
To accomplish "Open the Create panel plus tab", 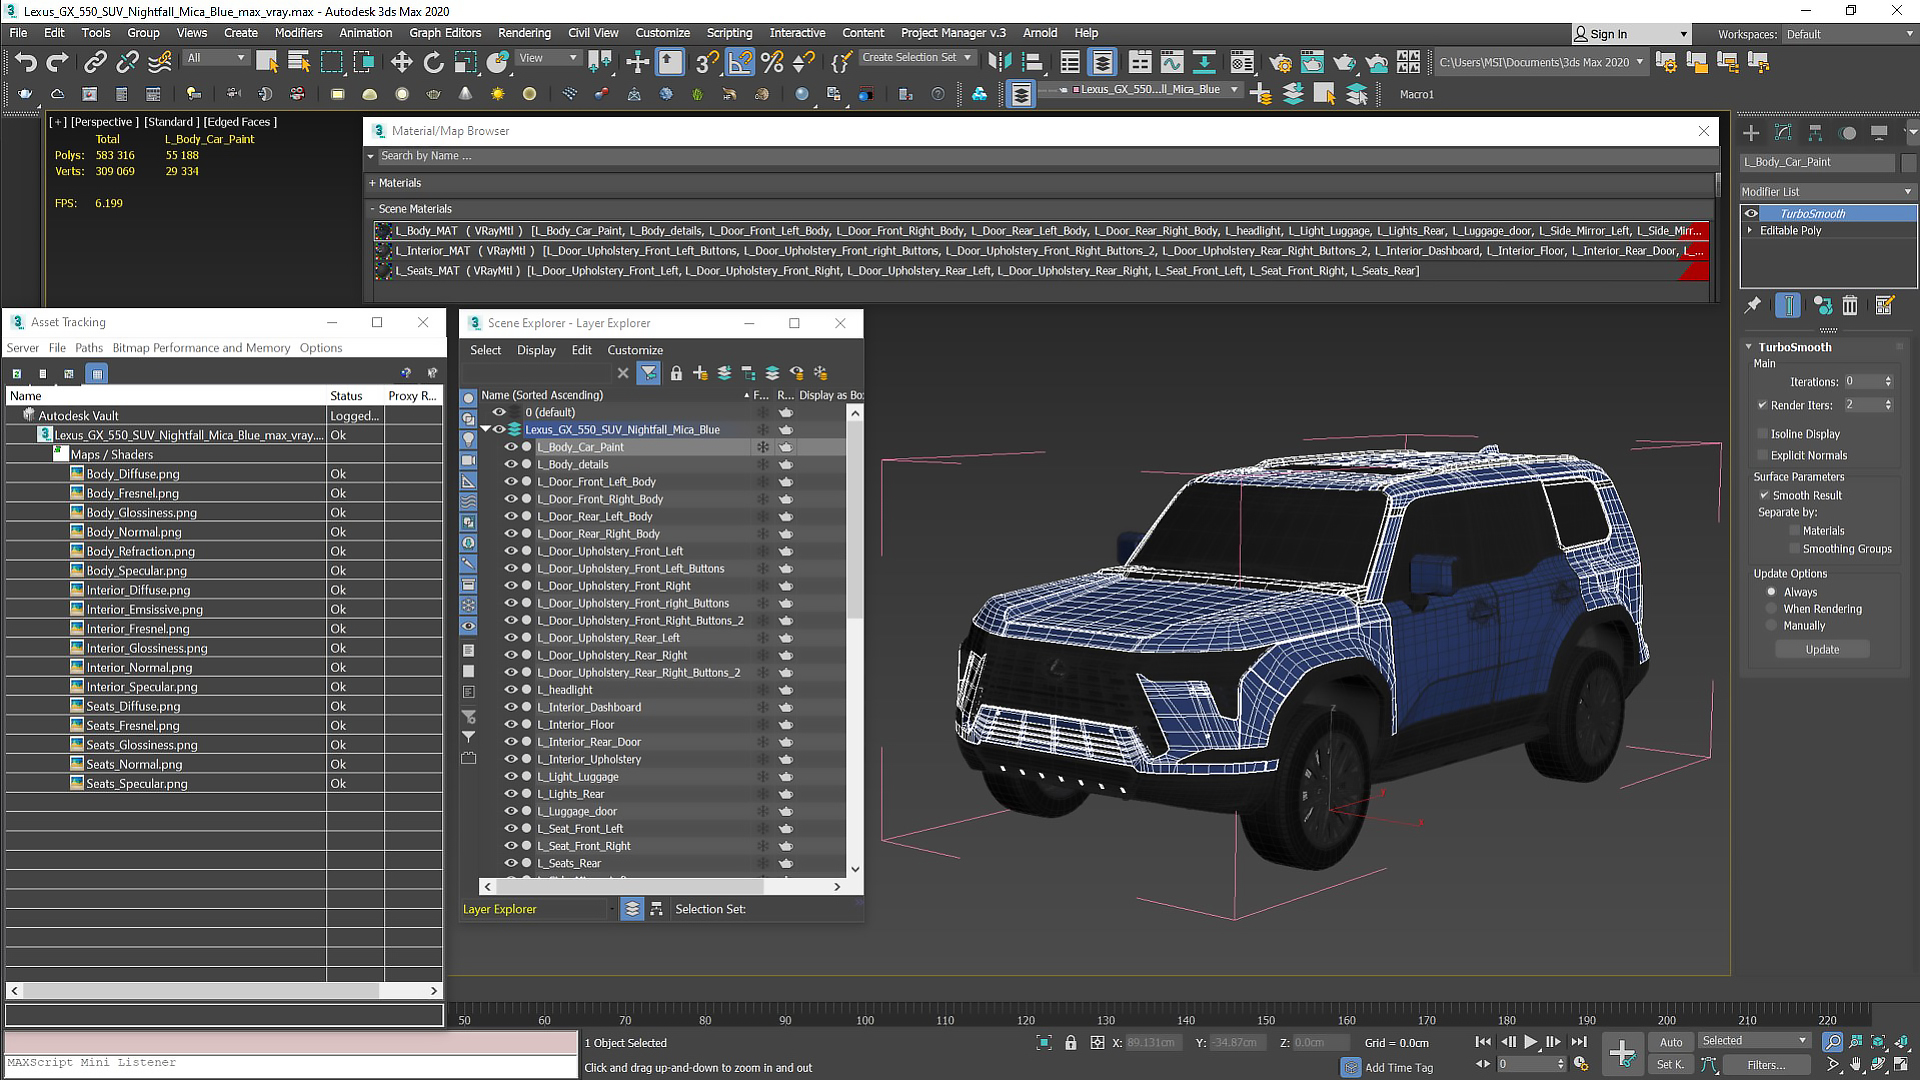I will [1751, 133].
